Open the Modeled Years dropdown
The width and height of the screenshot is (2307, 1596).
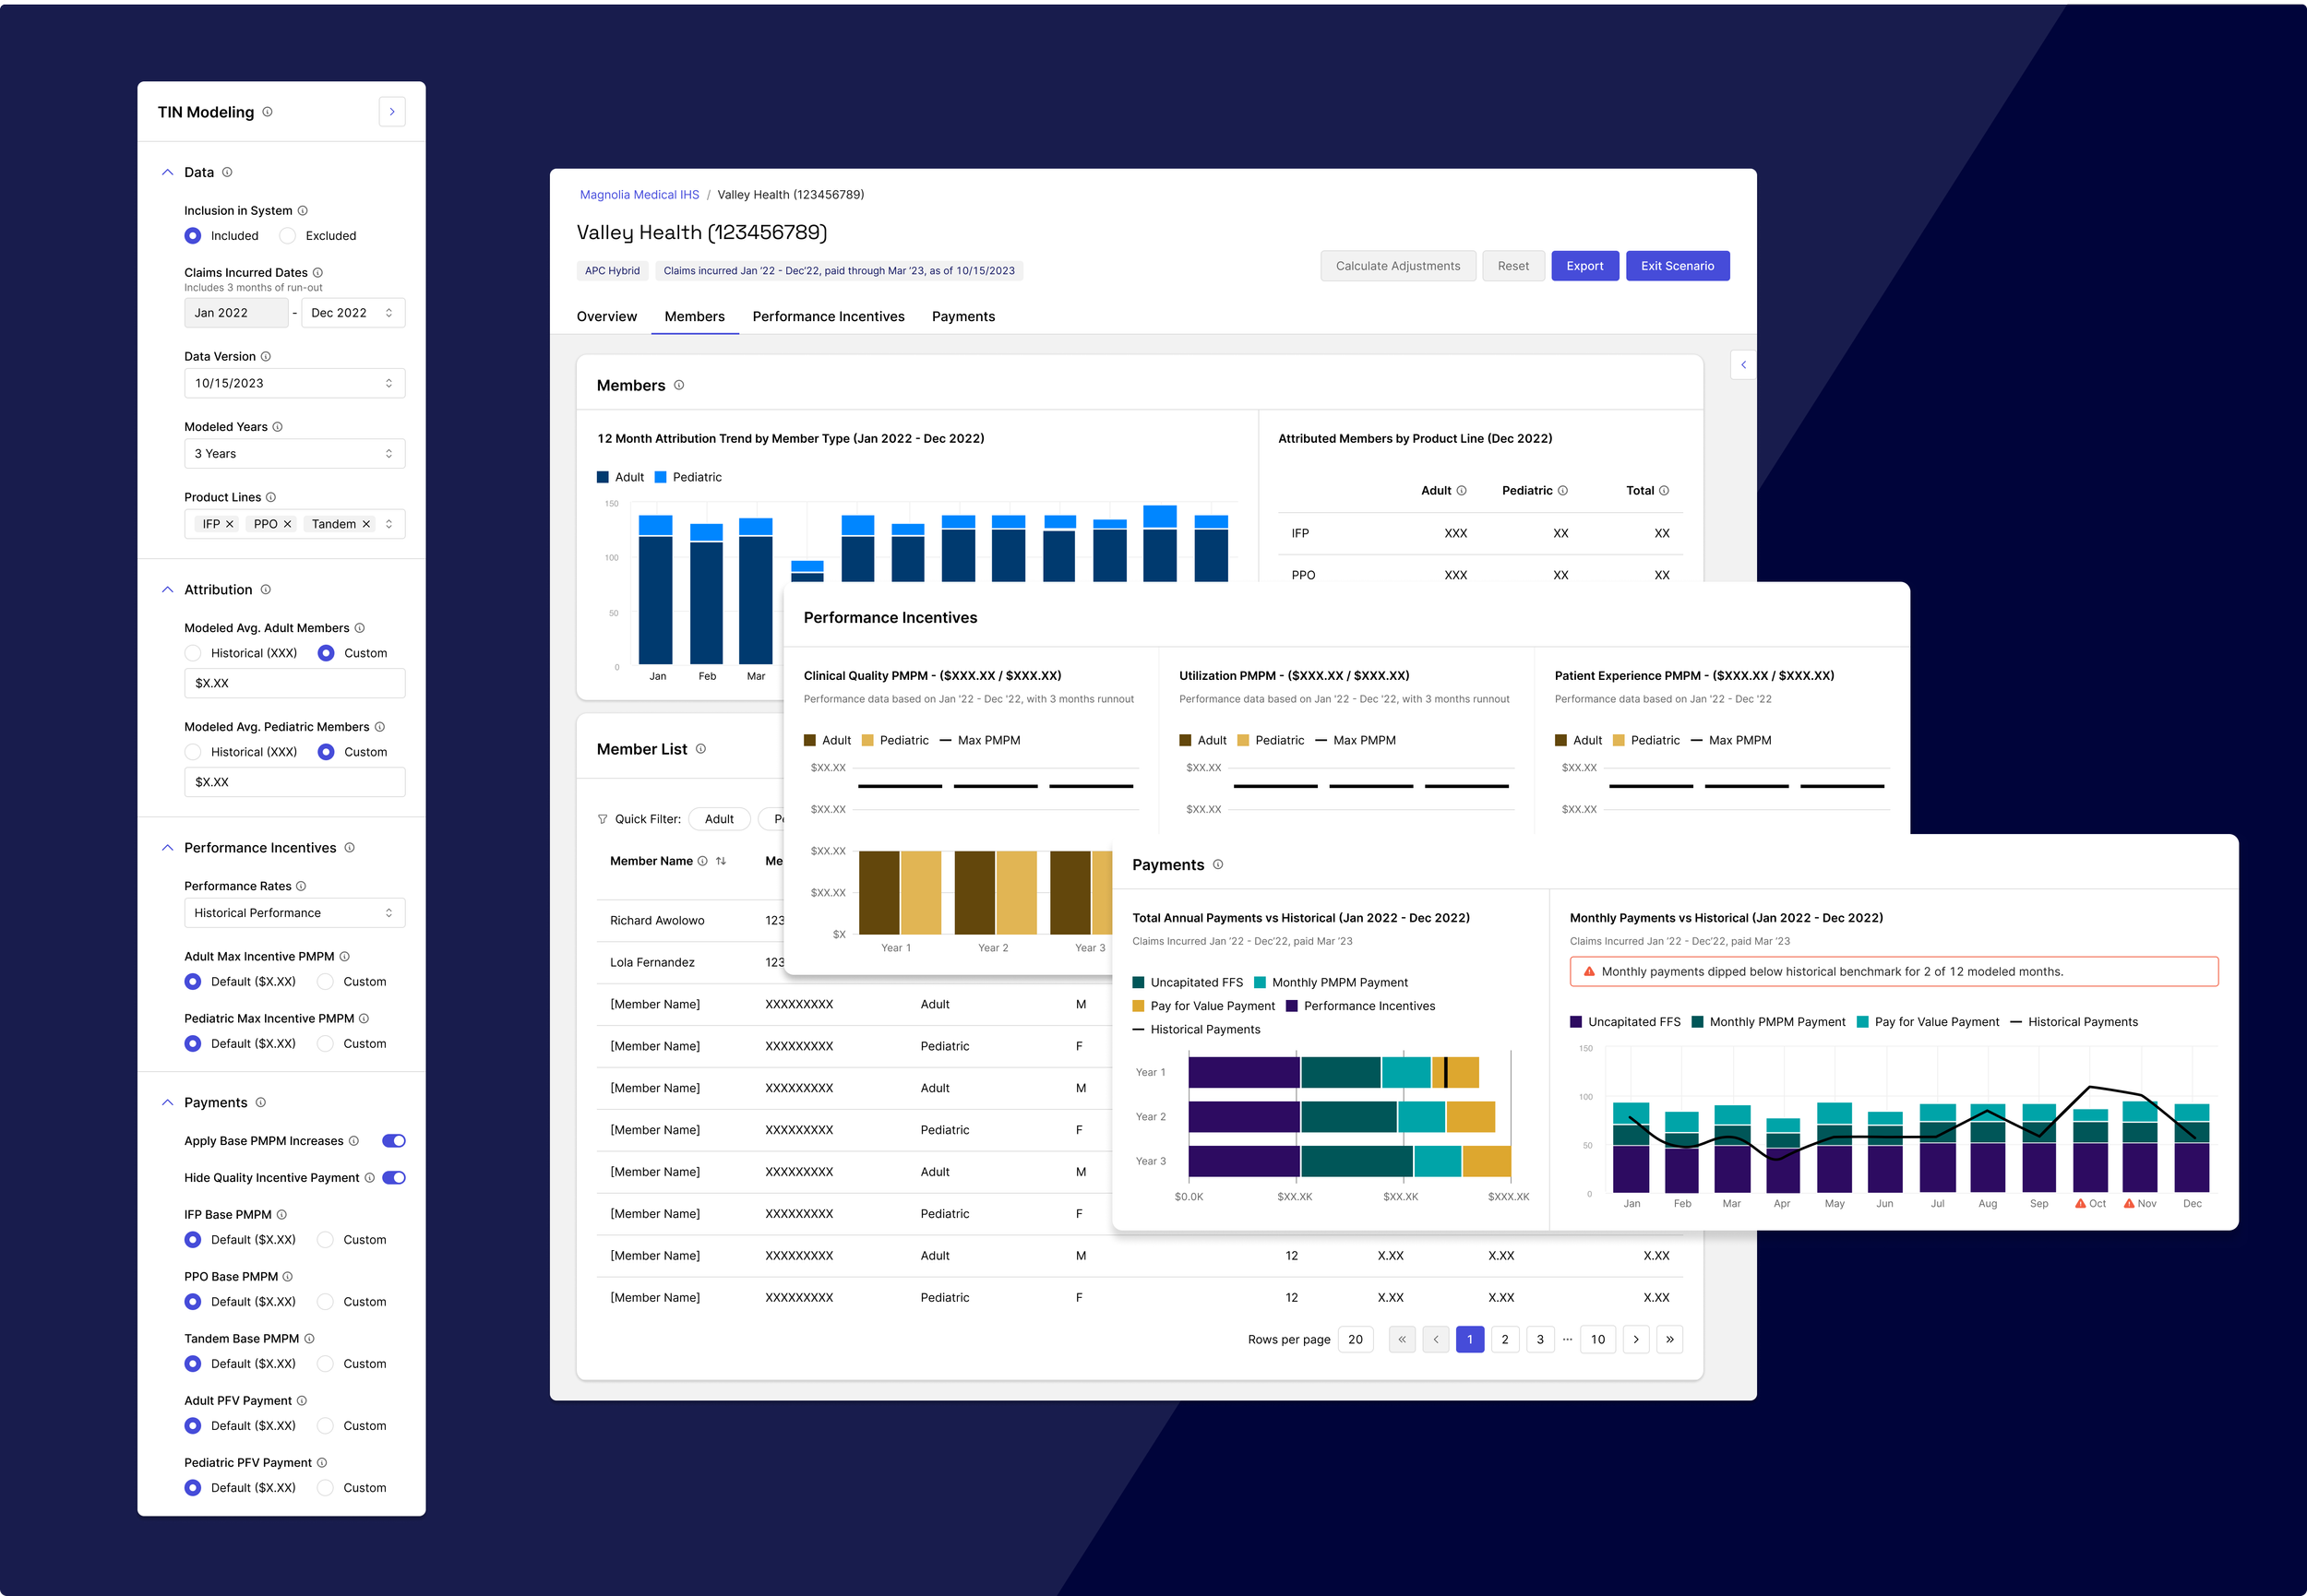click(x=294, y=454)
